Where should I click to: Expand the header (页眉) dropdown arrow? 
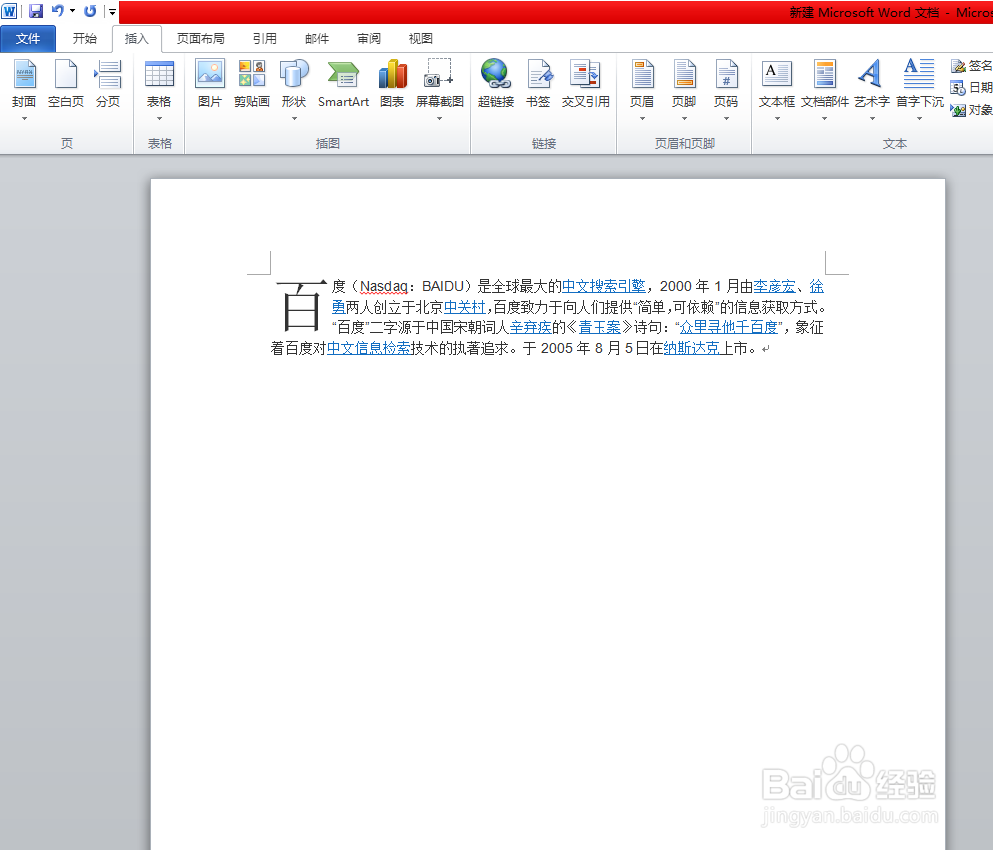pos(642,118)
